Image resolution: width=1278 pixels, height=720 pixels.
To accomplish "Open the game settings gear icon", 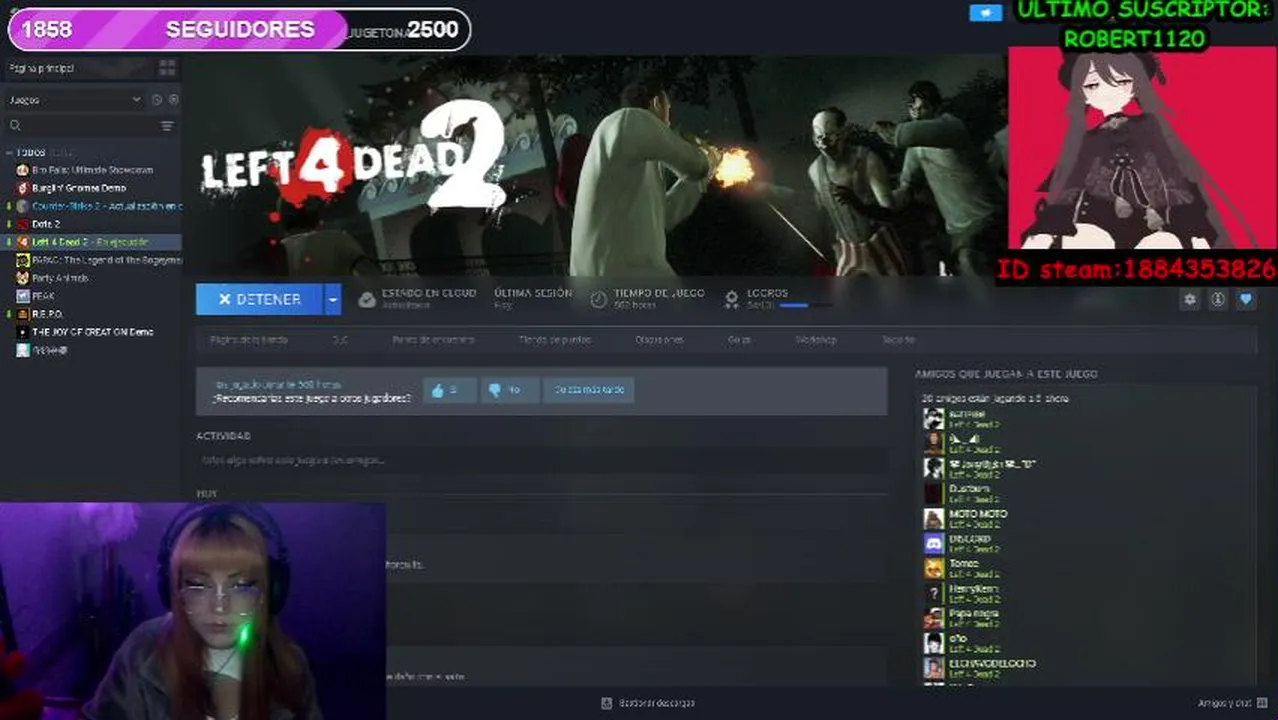I will (x=1189, y=299).
